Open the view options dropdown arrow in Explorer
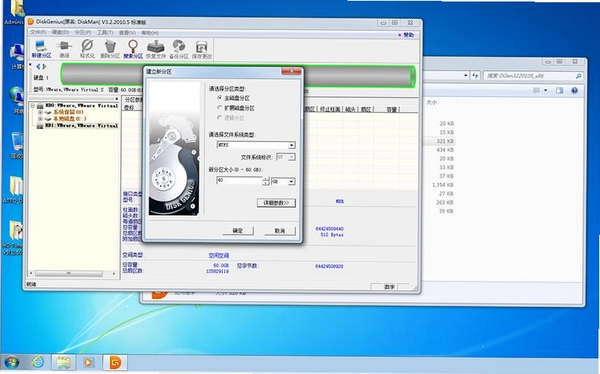 [x=546, y=90]
